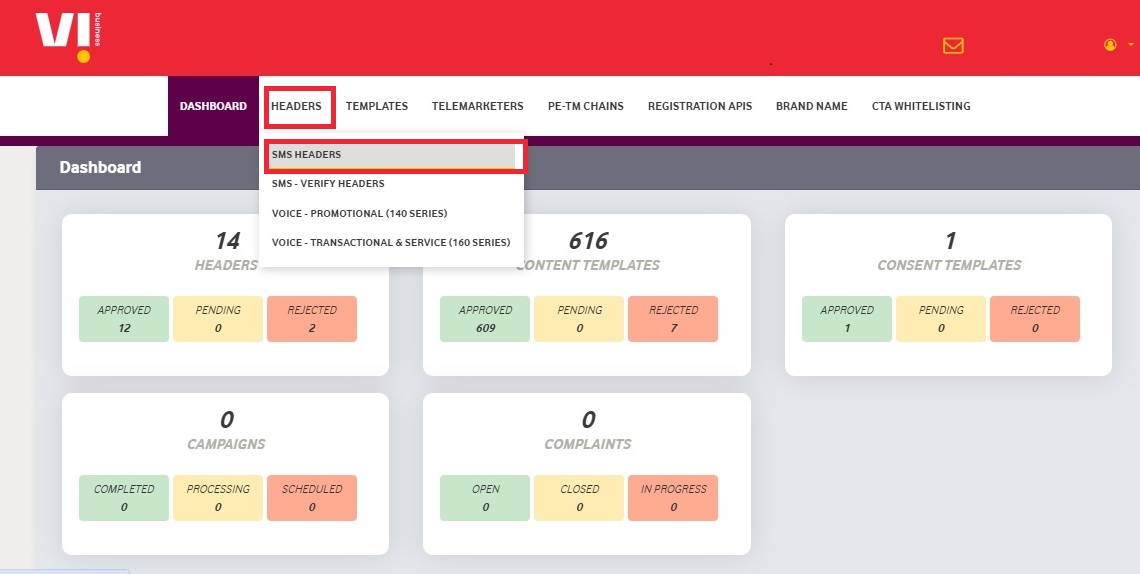
Task: Click the Campaigns card title
Action: [x=226, y=444]
